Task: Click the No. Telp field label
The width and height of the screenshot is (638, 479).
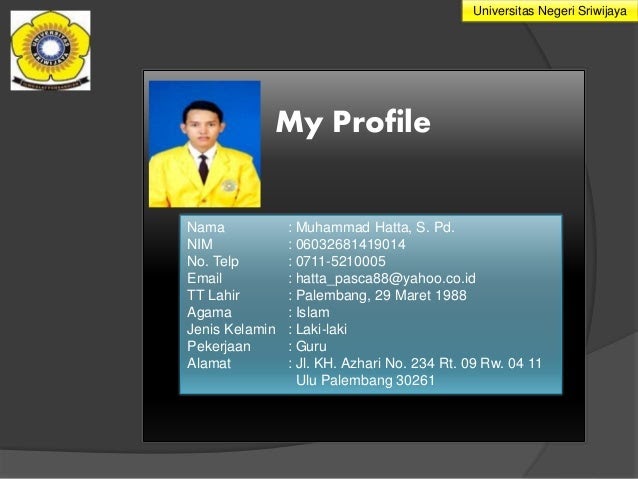Action: (213, 262)
